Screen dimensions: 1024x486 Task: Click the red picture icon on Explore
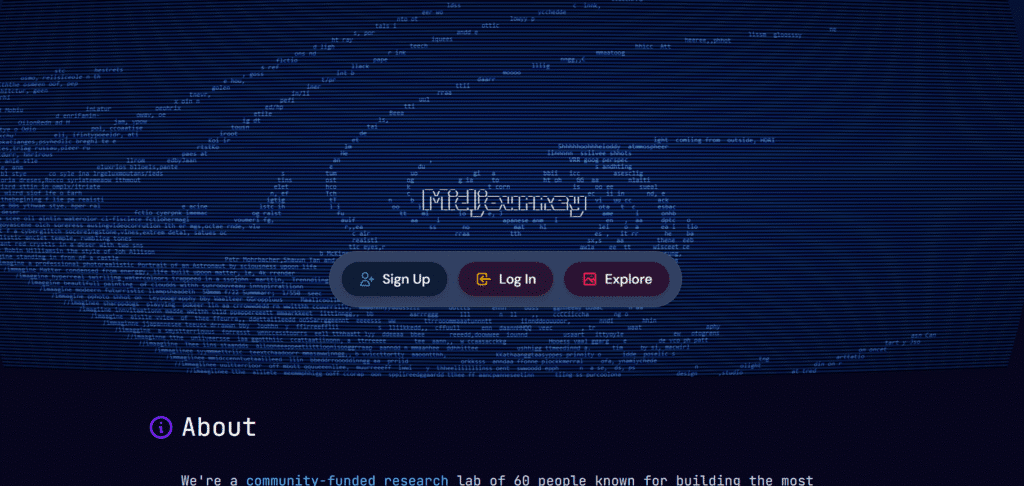[589, 279]
